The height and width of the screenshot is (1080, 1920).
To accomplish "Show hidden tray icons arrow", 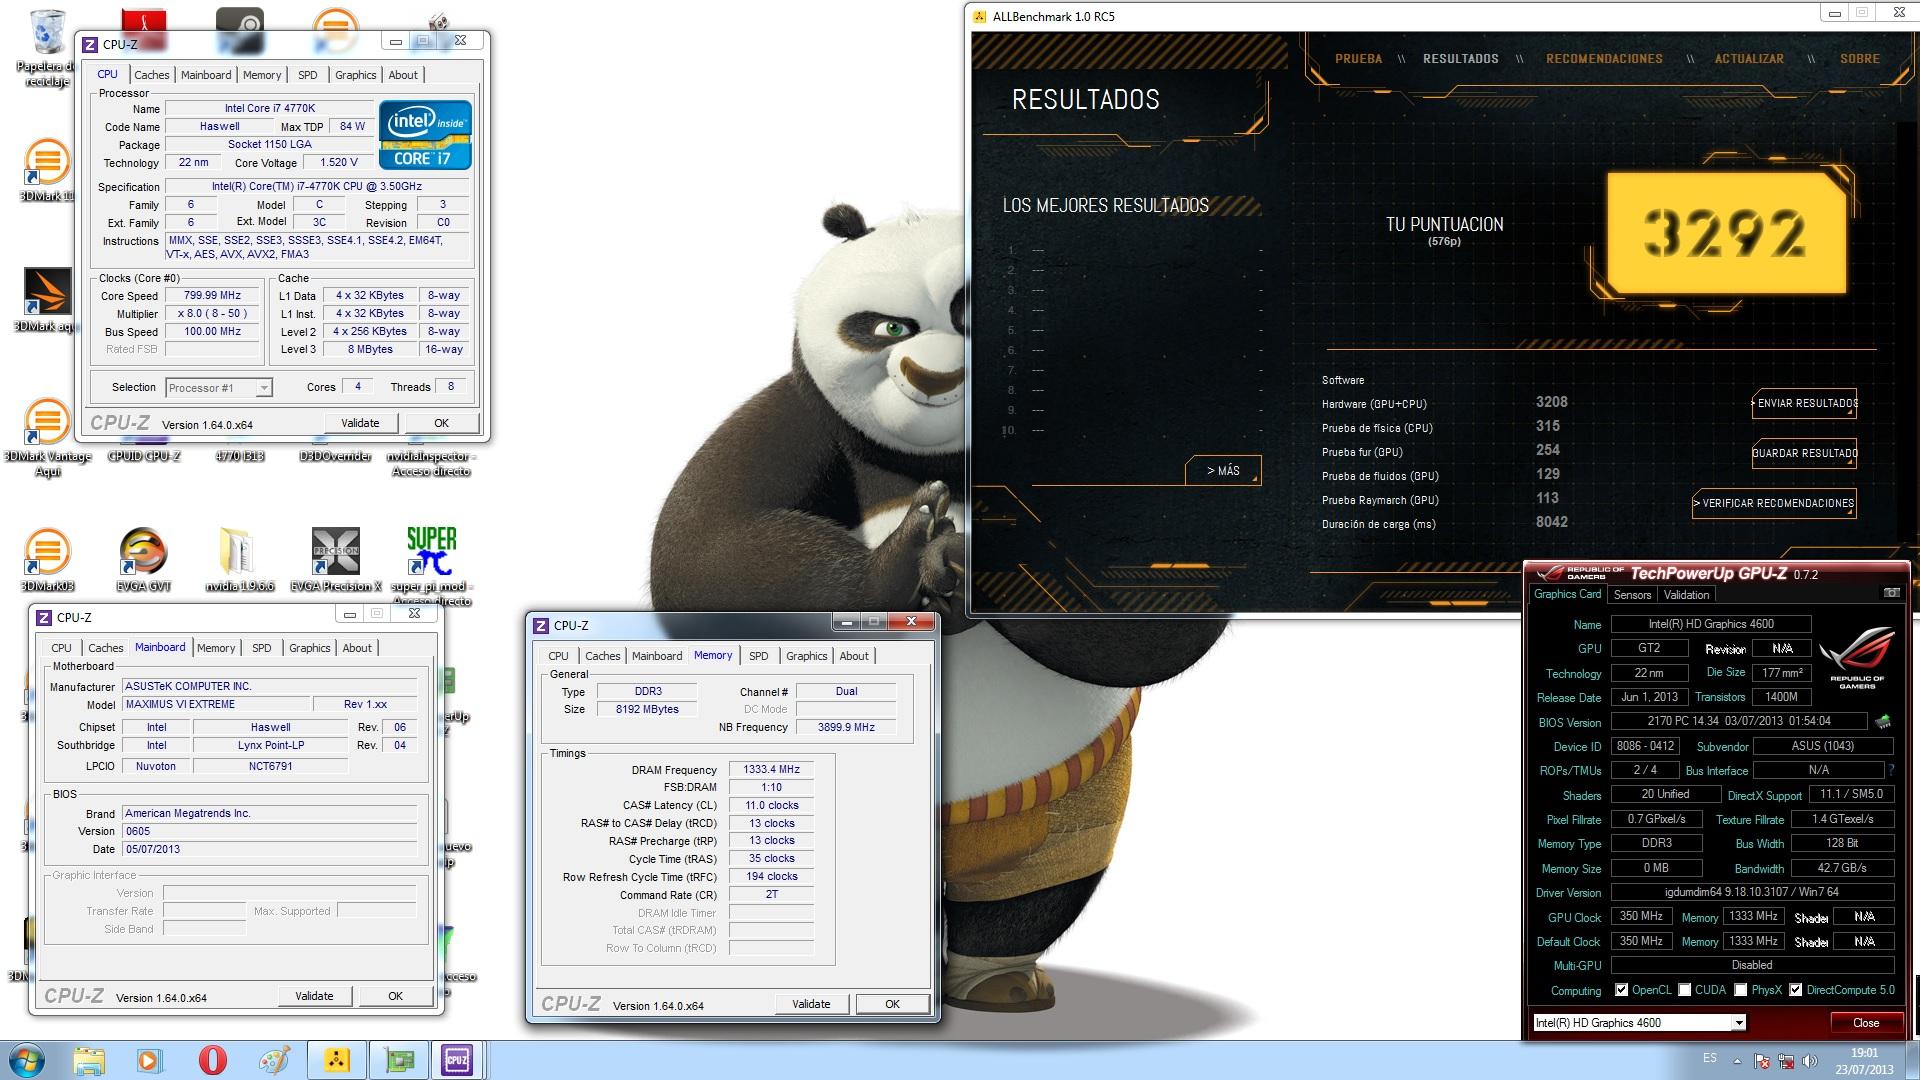I will tap(1737, 1061).
